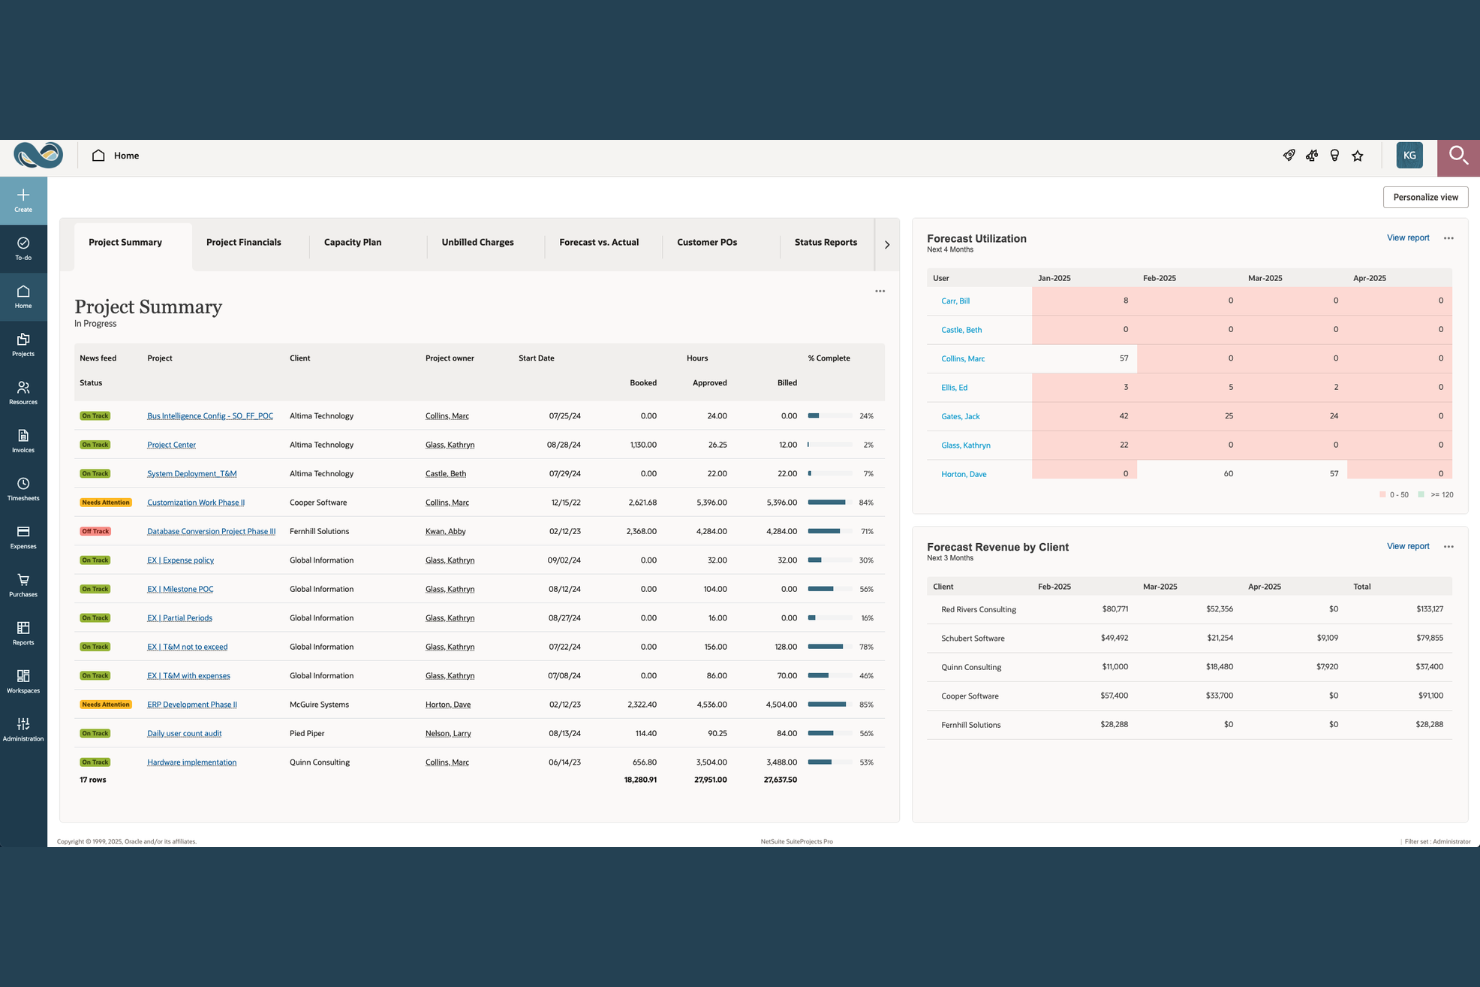
Task: Click the lightbulb tips icon
Action: (1334, 155)
